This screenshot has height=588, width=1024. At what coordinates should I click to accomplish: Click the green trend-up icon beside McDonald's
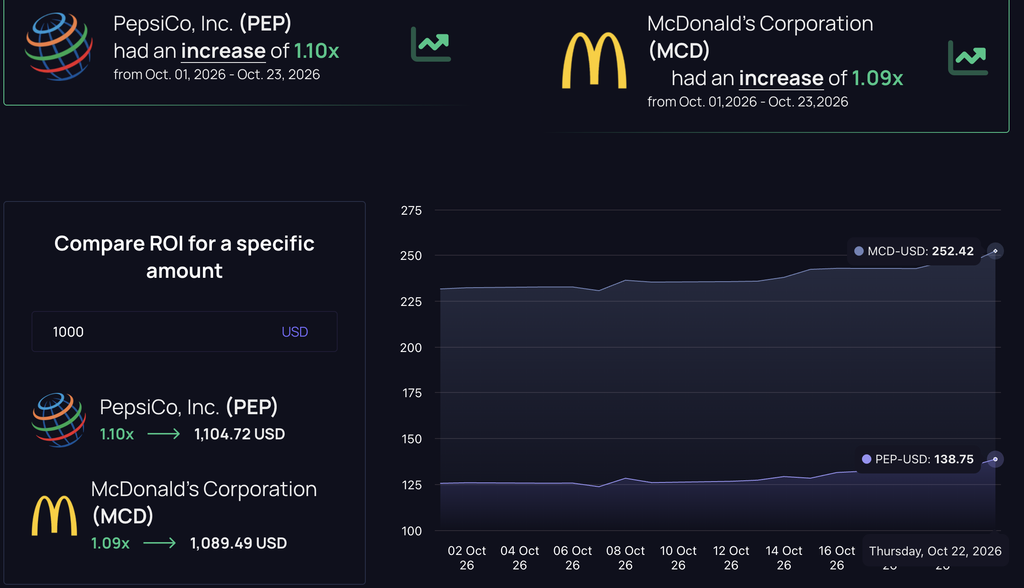[x=968, y=57]
